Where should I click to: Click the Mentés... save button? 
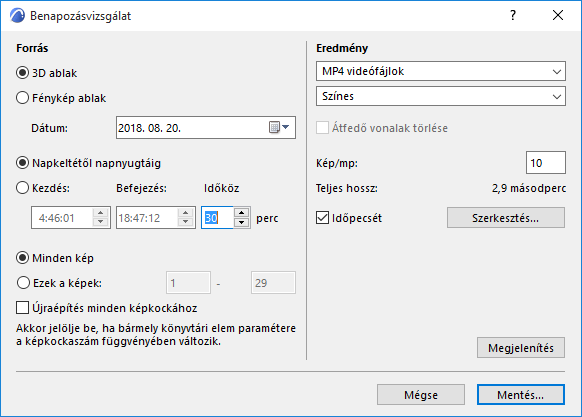[521, 394]
